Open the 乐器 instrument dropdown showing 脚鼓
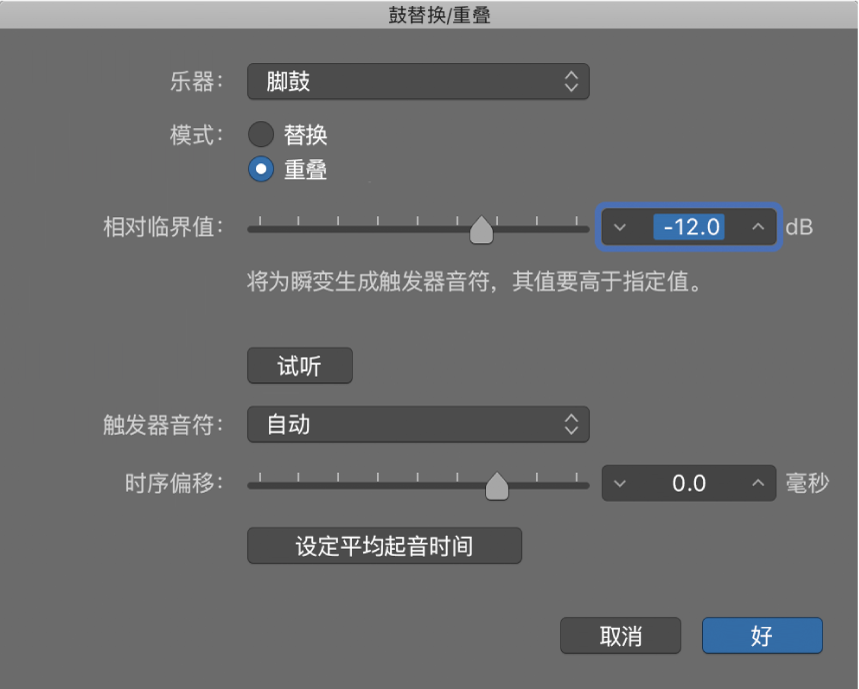The height and width of the screenshot is (689, 859). [418, 81]
